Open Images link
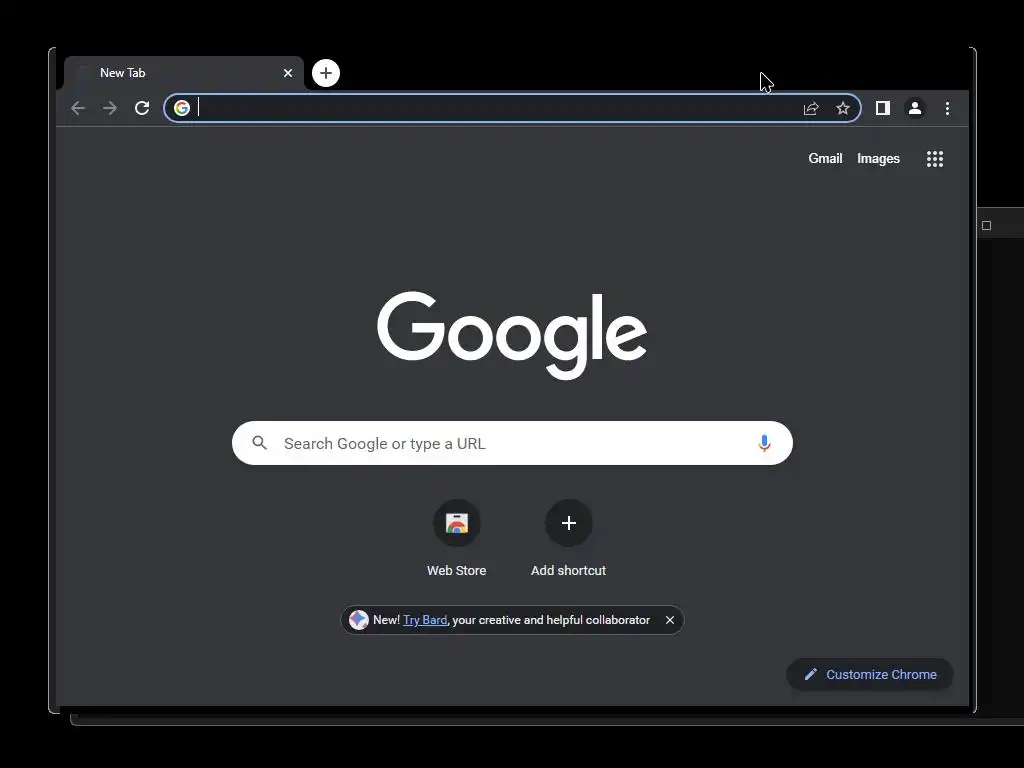The height and width of the screenshot is (768, 1024). [878, 159]
